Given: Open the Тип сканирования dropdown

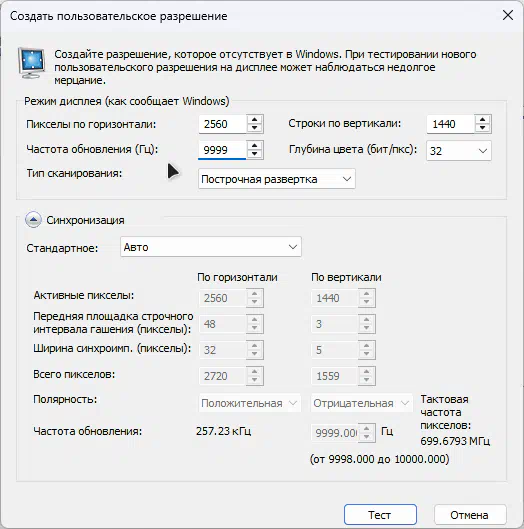Looking at the screenshot, I should pos(277,179).
